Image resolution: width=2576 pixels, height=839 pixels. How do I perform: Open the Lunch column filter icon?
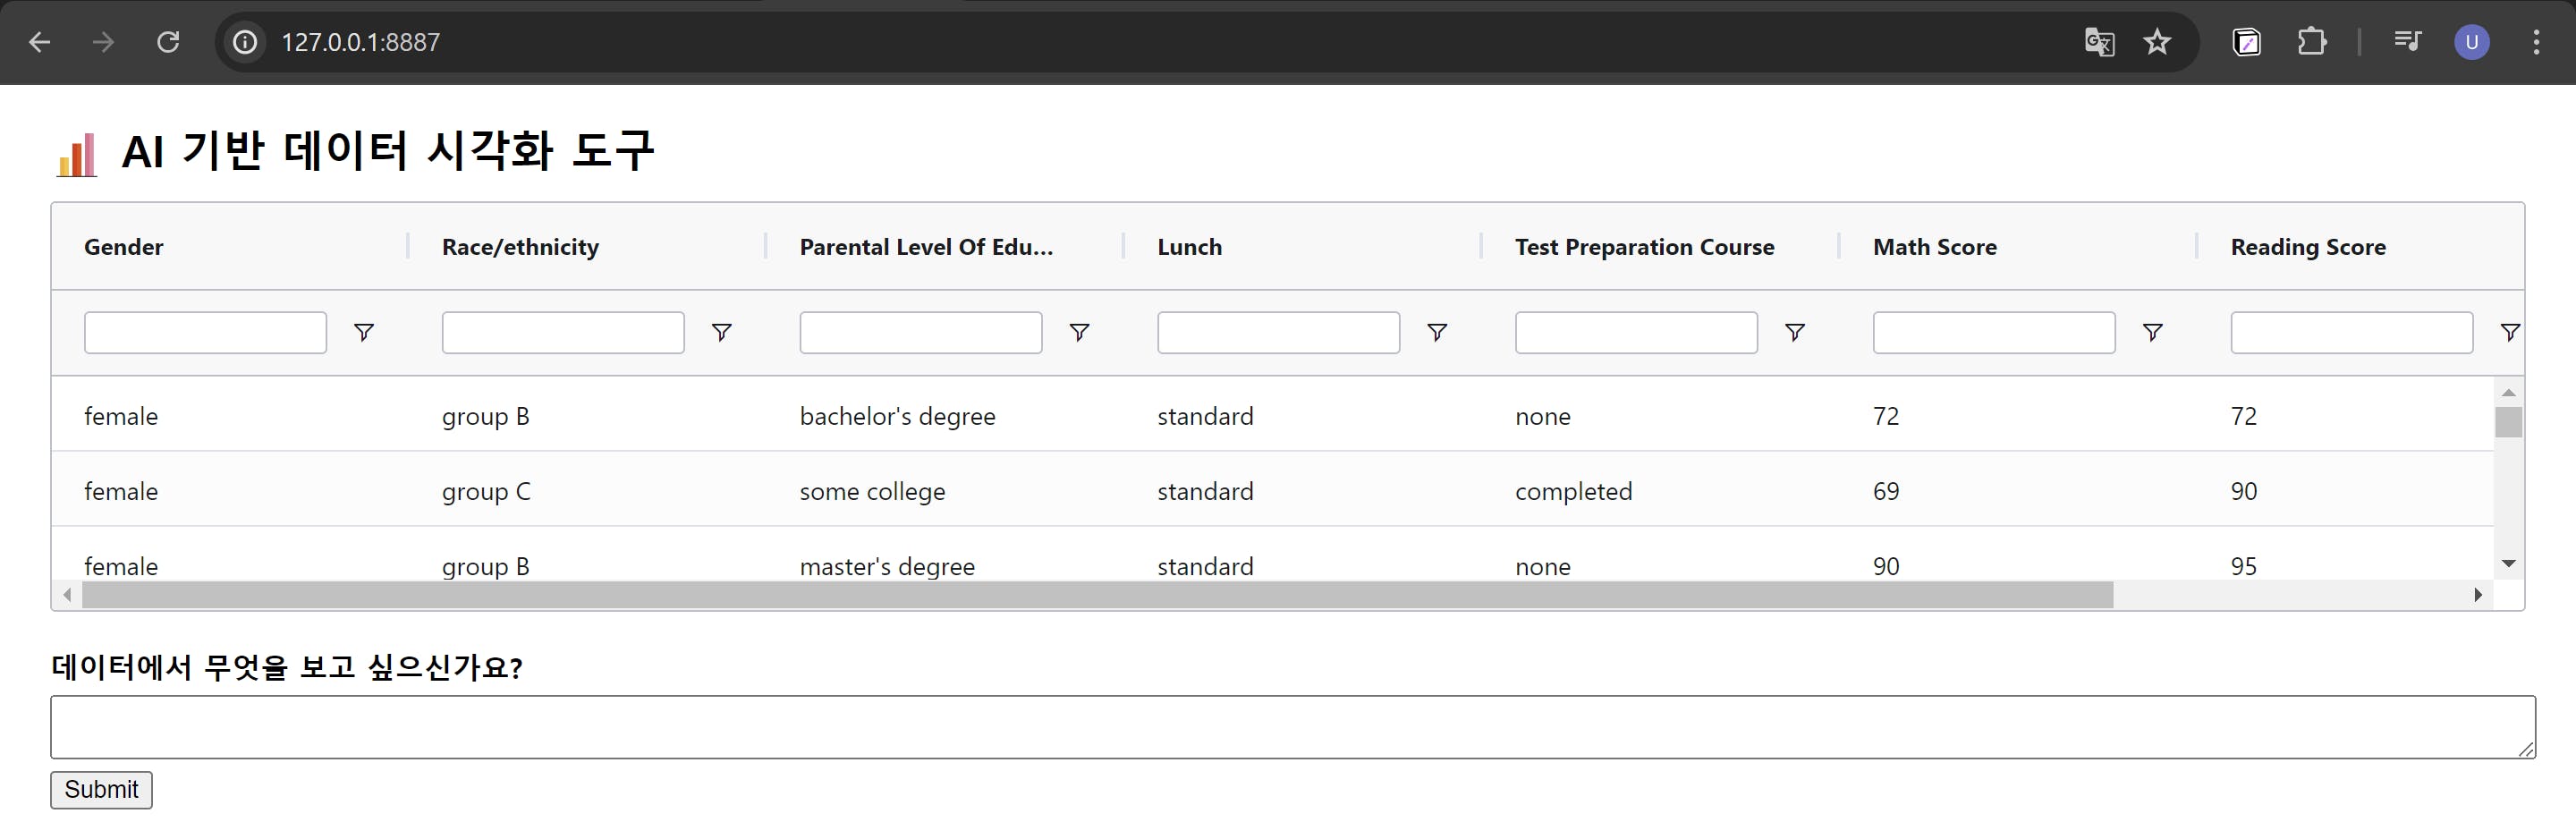[1437, 332]
